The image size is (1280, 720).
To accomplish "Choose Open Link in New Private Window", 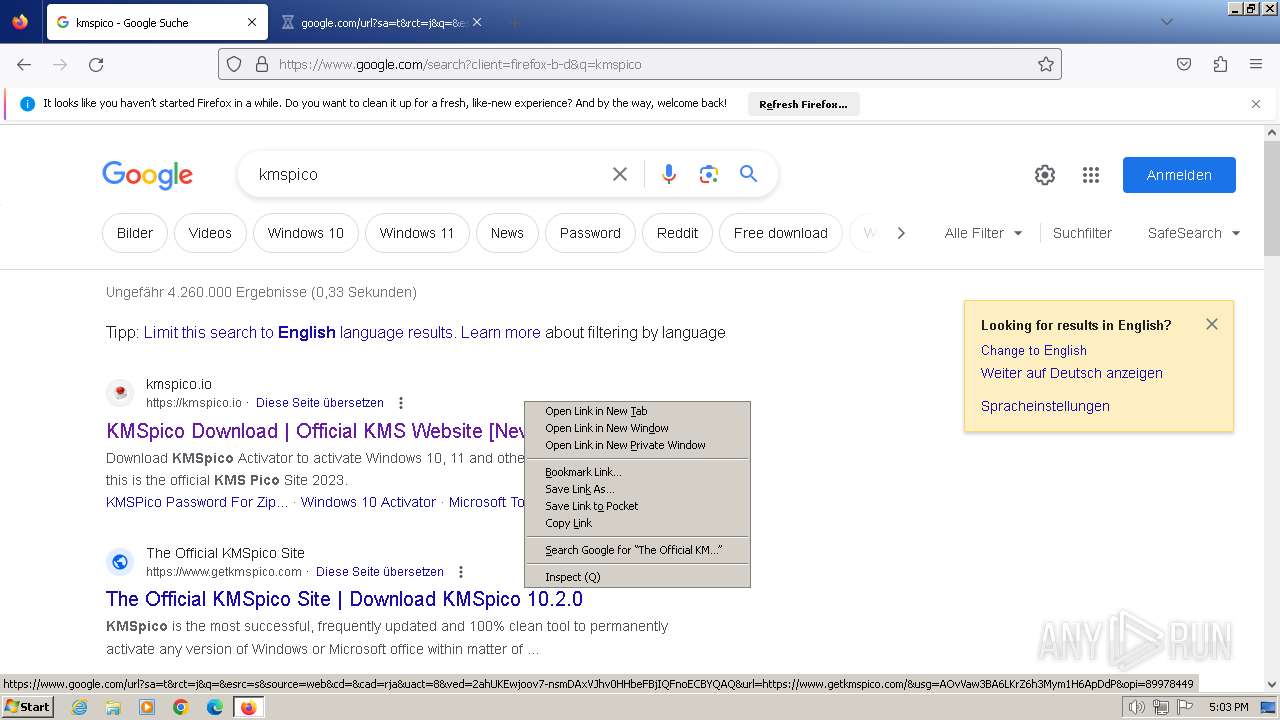I will 637,445.
